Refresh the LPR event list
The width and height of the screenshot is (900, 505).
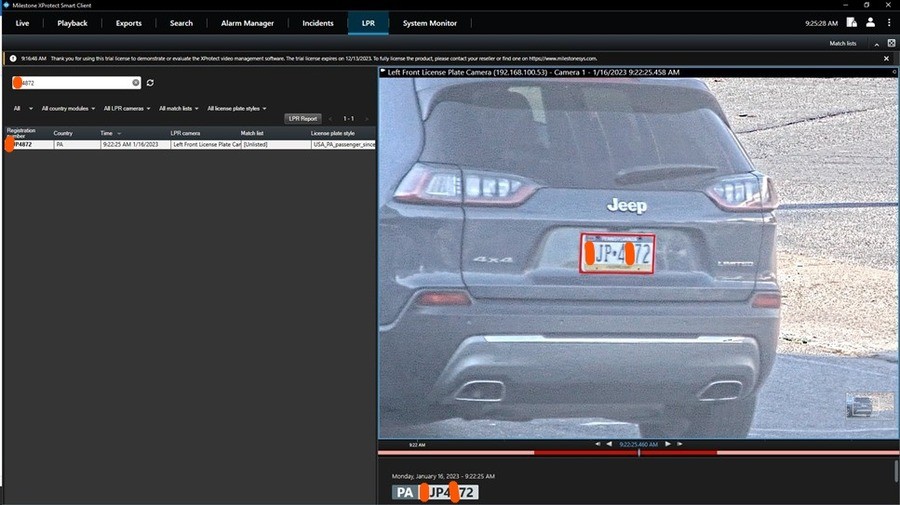(x=150, y=83)
